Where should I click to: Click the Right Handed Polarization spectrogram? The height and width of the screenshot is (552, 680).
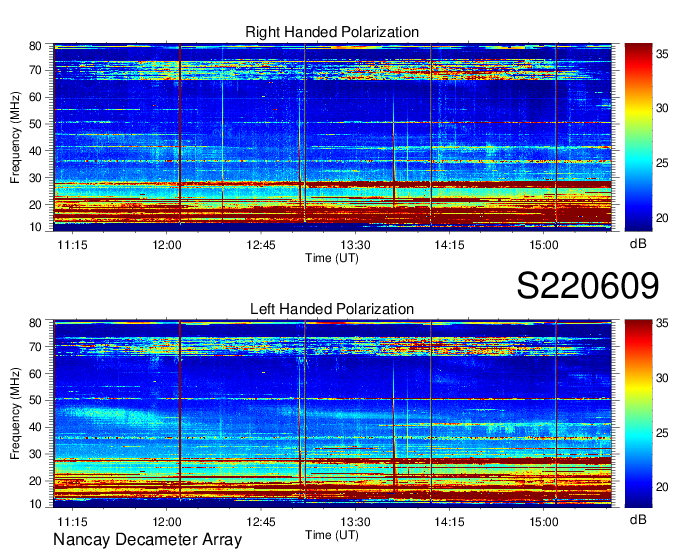tap(332, 137)
